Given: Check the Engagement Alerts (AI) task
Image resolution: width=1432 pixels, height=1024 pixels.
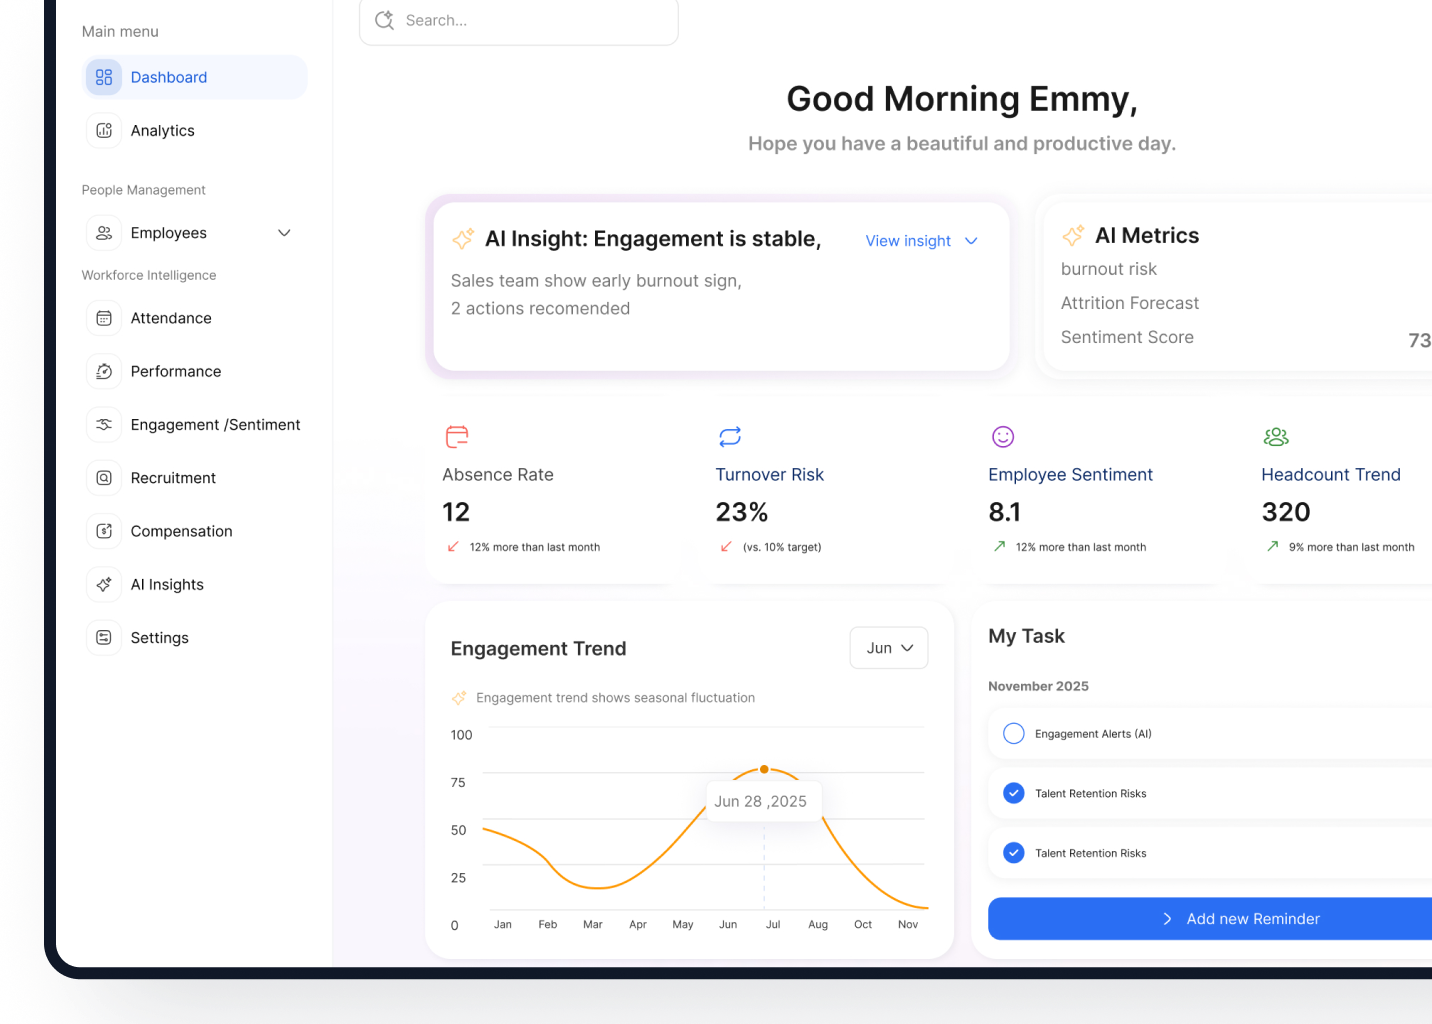Looking at the screenshot, I should (1013, 734).
